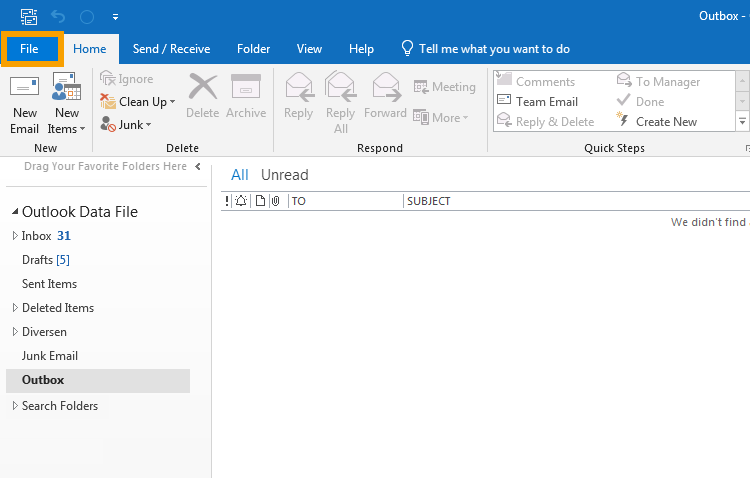Collapse the folder pane with the chevron
Screen dimensions: 750x478
pyautogui.click(x=198, y=166)
